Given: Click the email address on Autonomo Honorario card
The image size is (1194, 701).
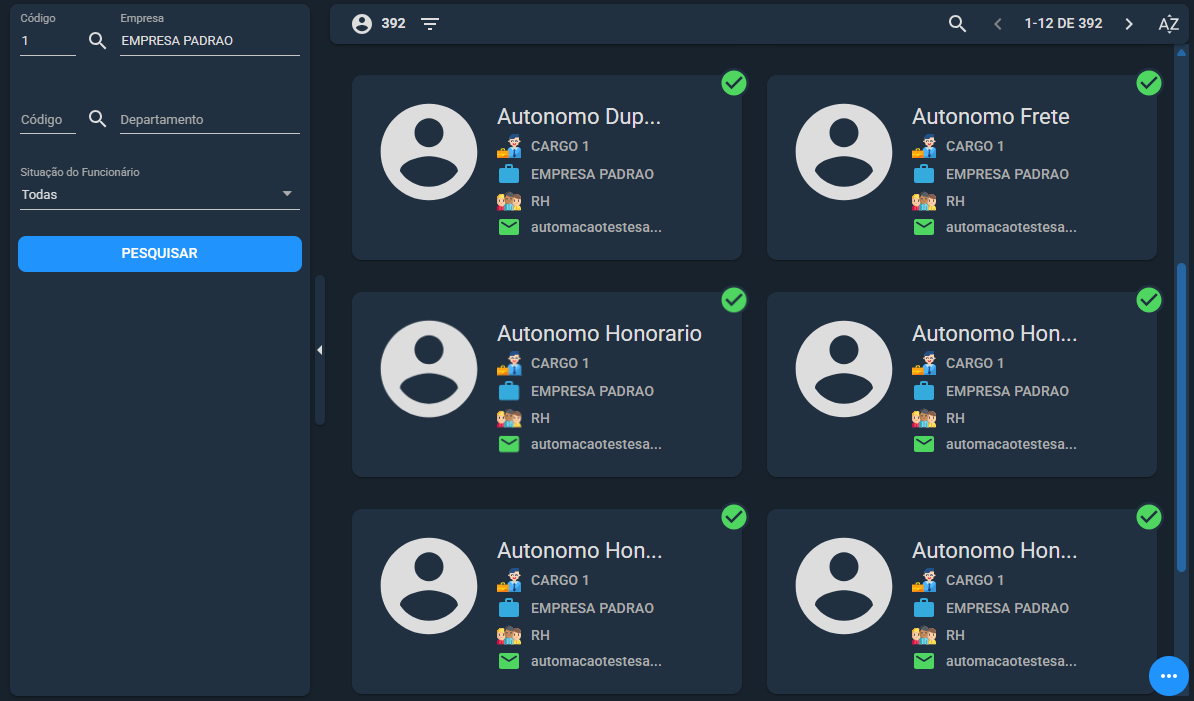Looking at the screenshot, I should click(596, 444).
